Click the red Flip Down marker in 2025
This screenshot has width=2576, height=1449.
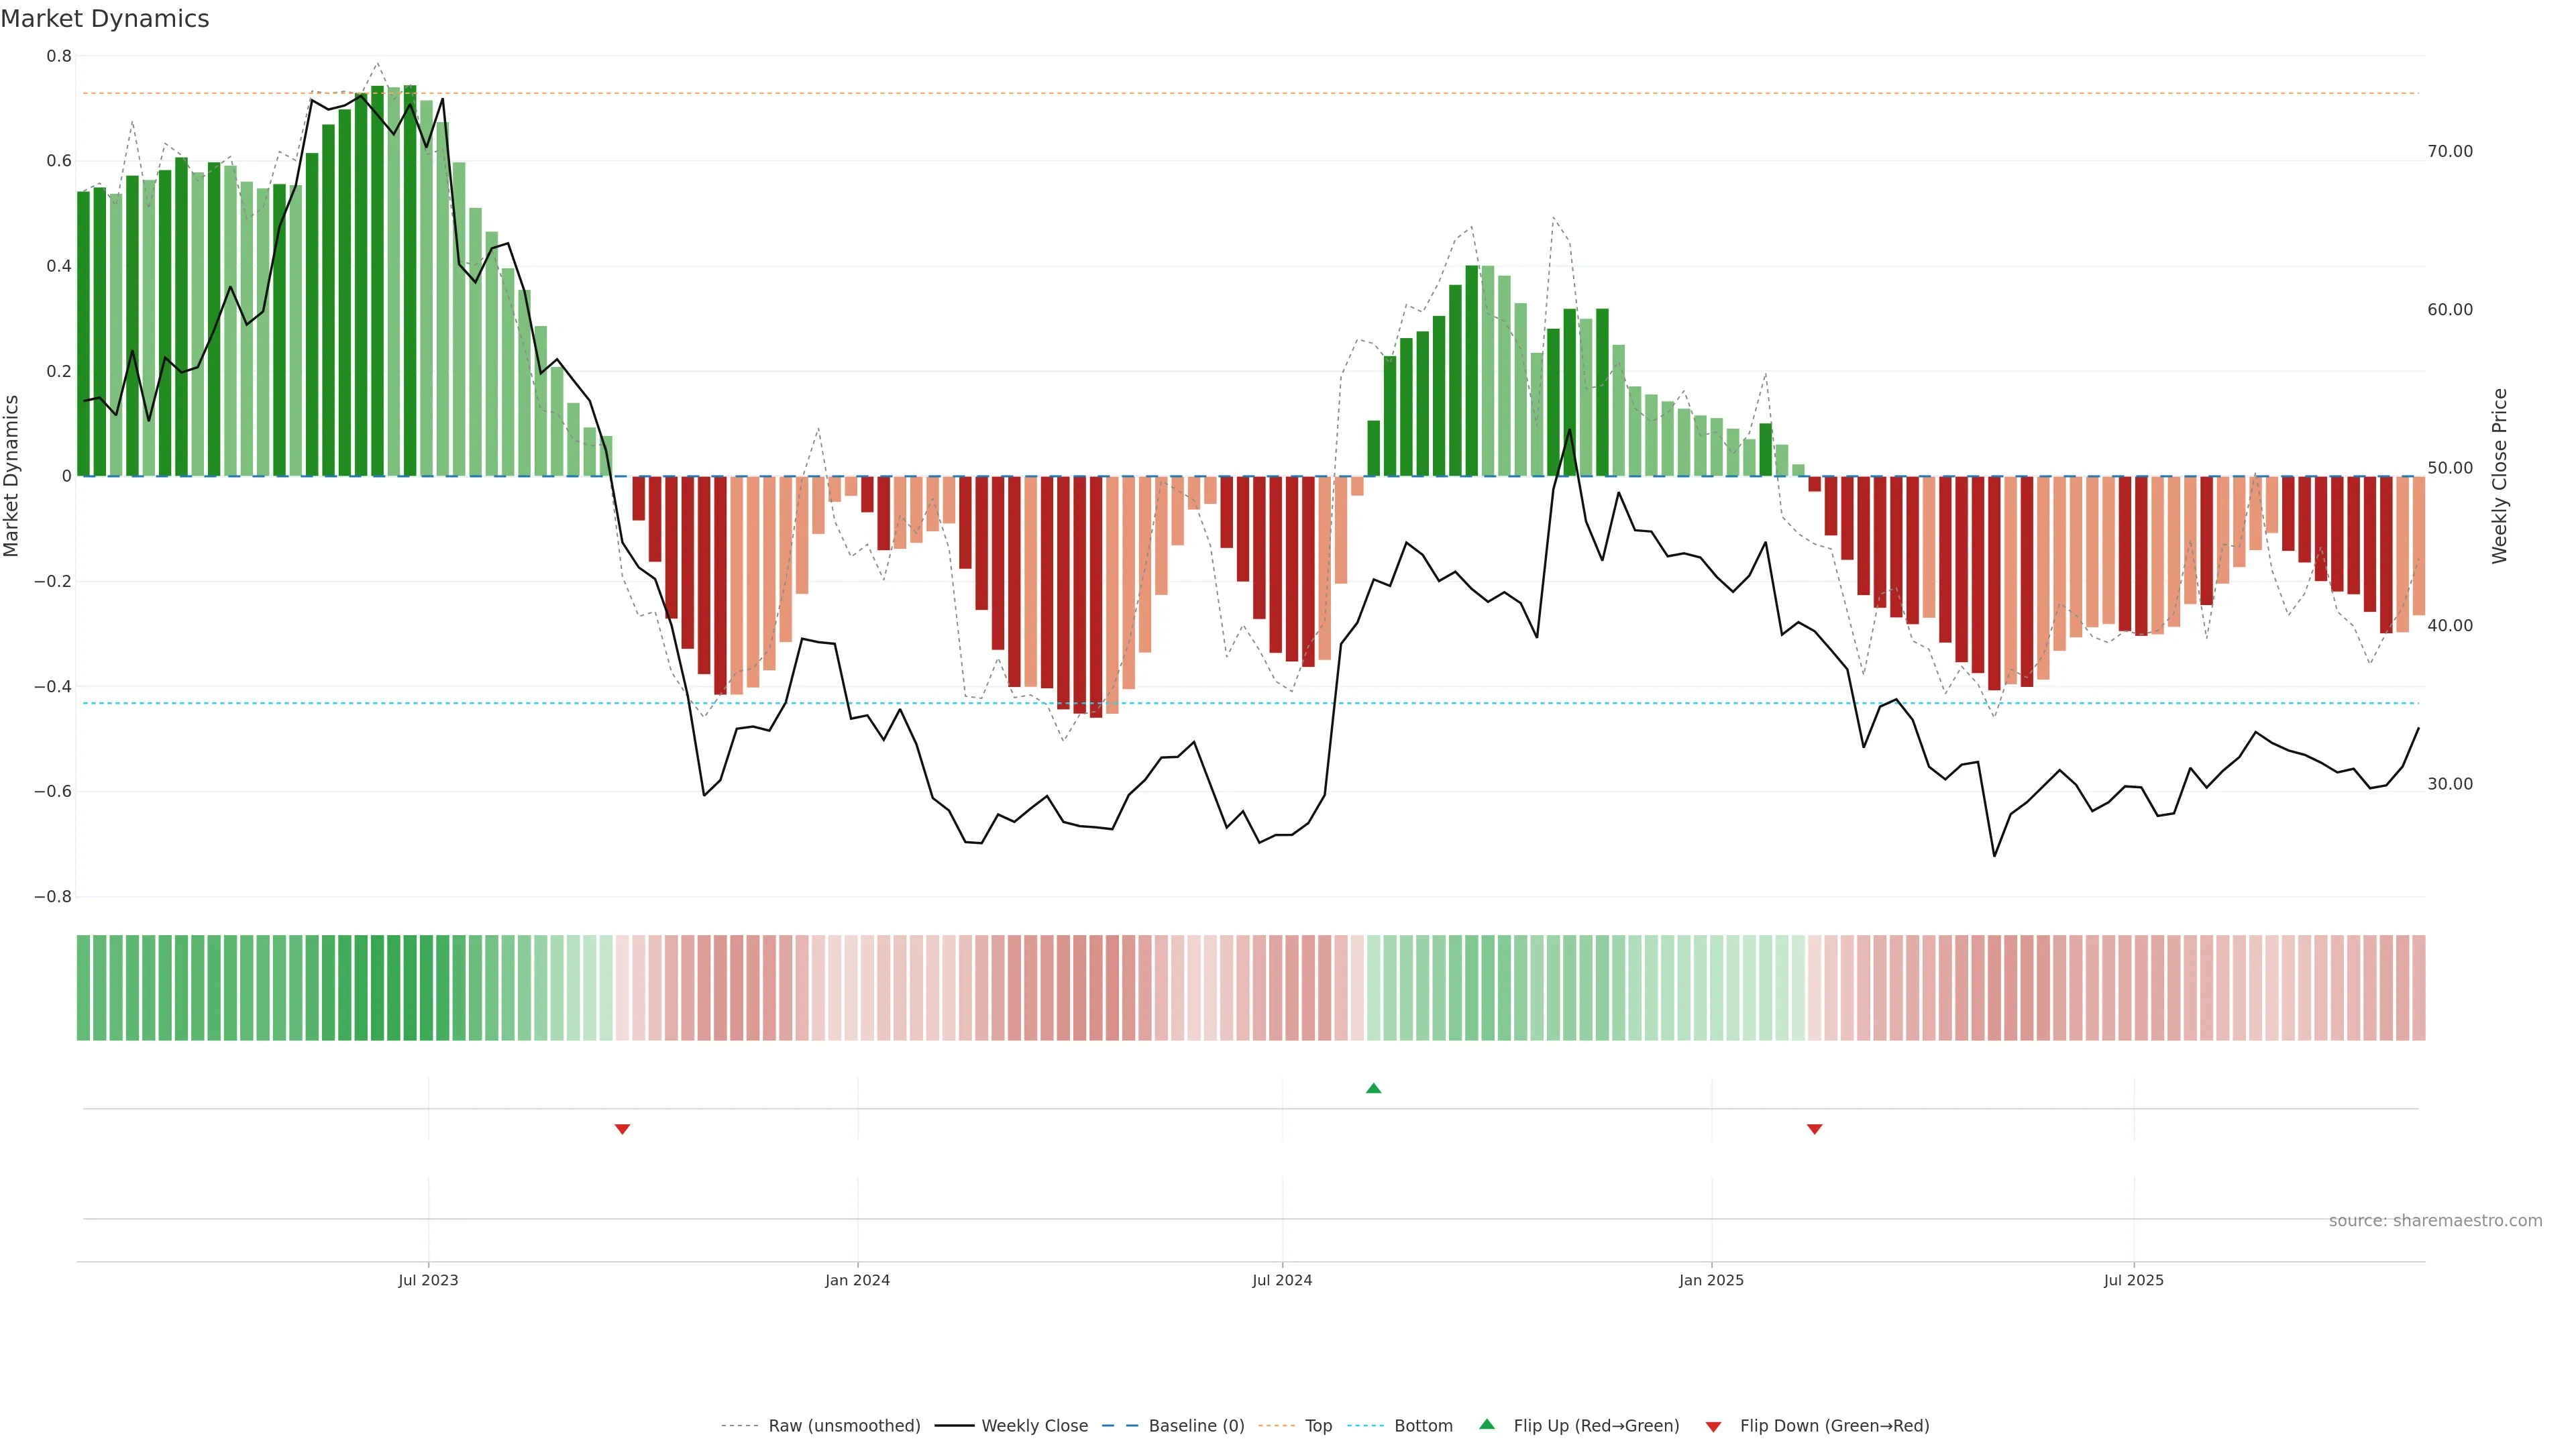1814,1129
